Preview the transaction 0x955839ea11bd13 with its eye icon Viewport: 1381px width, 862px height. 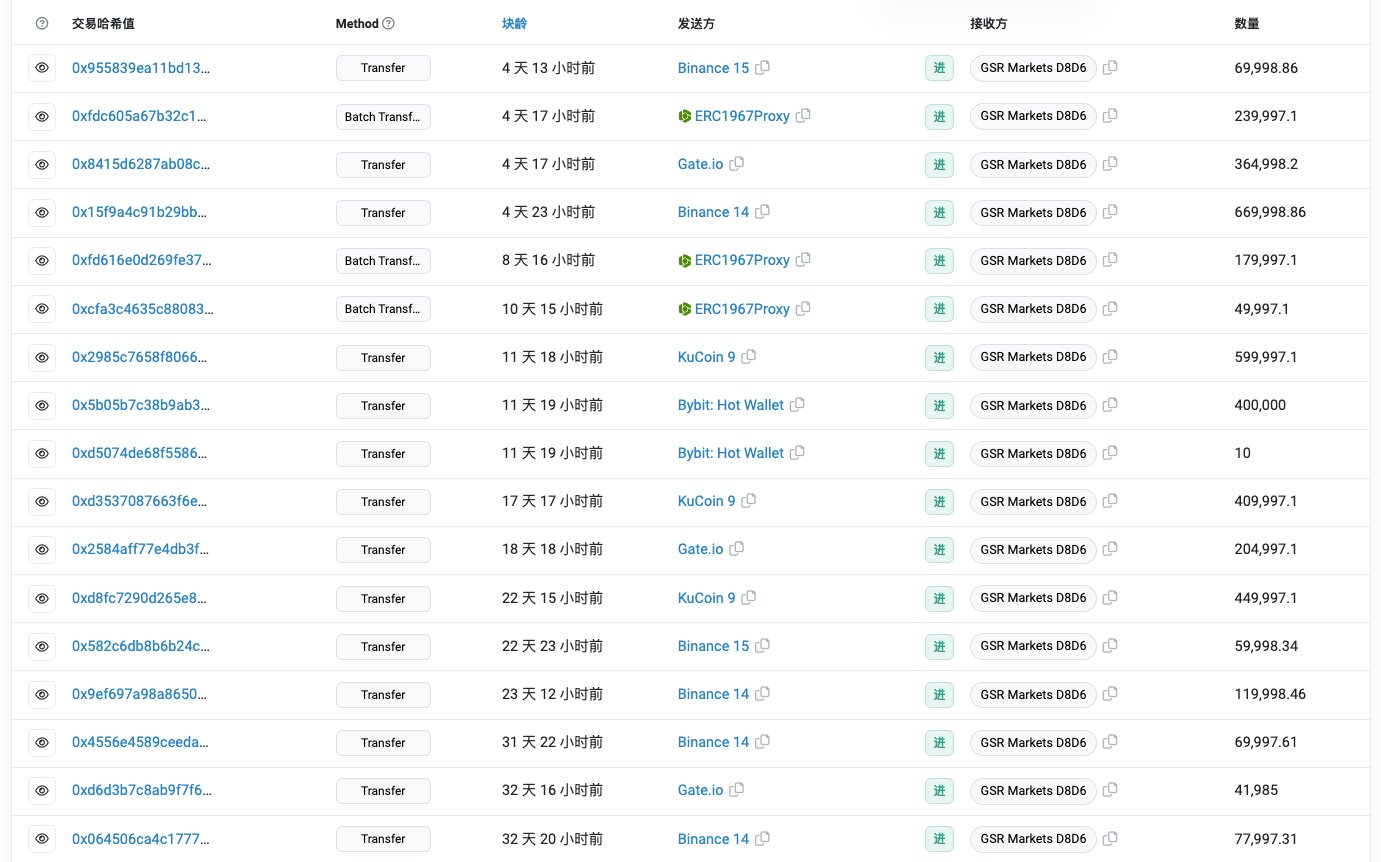(42, 68)
